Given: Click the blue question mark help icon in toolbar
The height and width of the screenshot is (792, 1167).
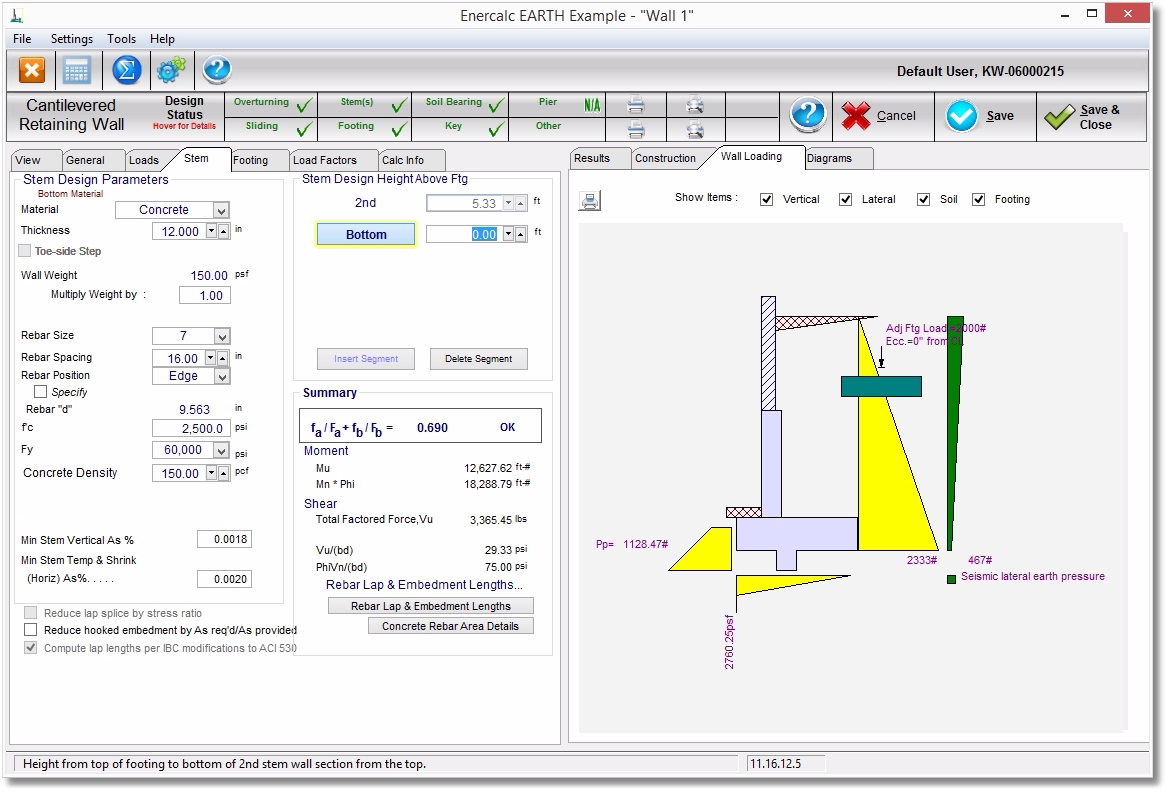Looking at the screenshot, I should pyautogui.click(x=217, y=70).
